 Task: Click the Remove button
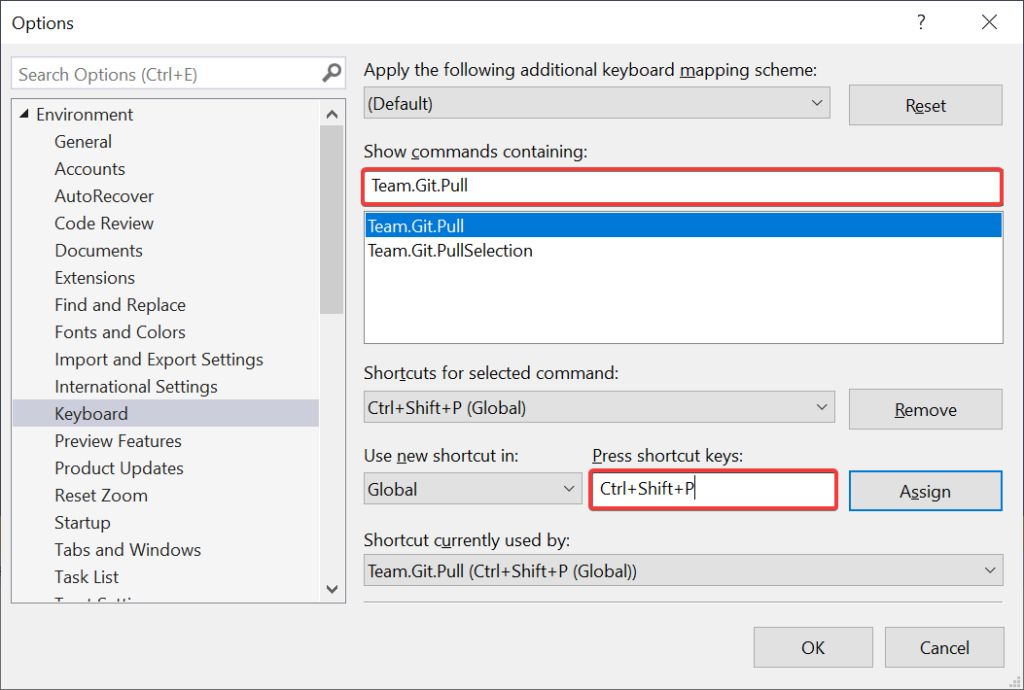pyautogui.click(x=925, y=409)
